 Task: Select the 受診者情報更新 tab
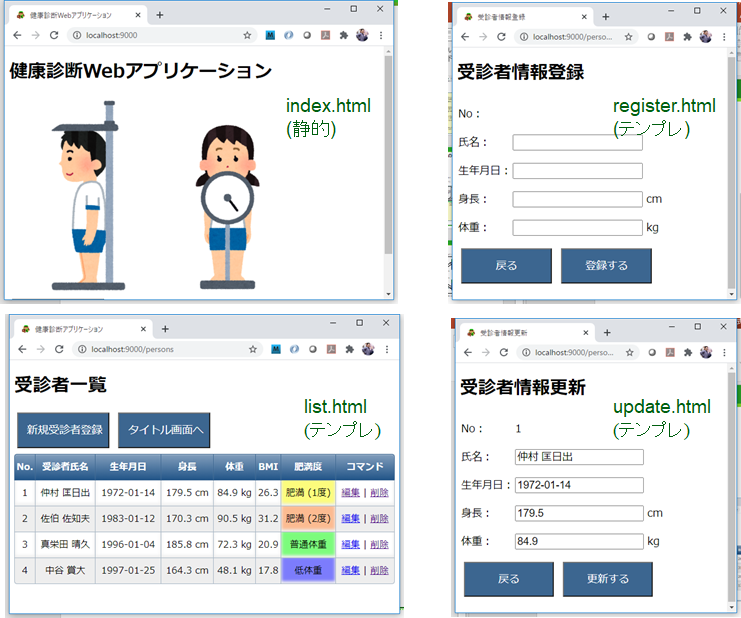point(520,332)
